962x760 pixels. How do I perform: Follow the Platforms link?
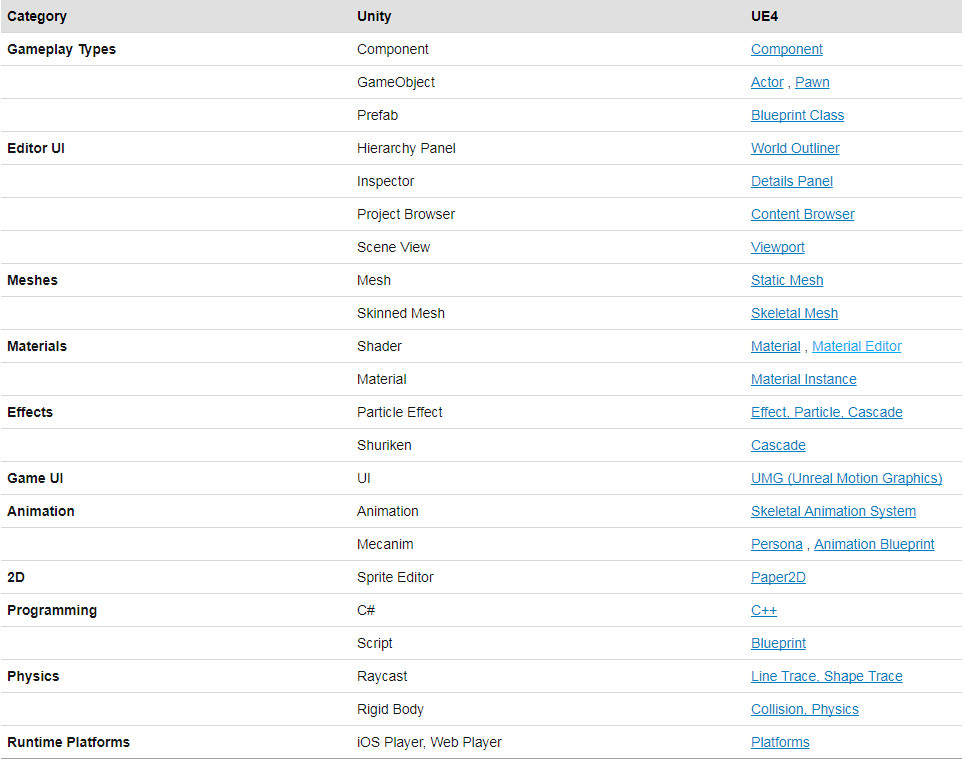(x=780, y=743)
